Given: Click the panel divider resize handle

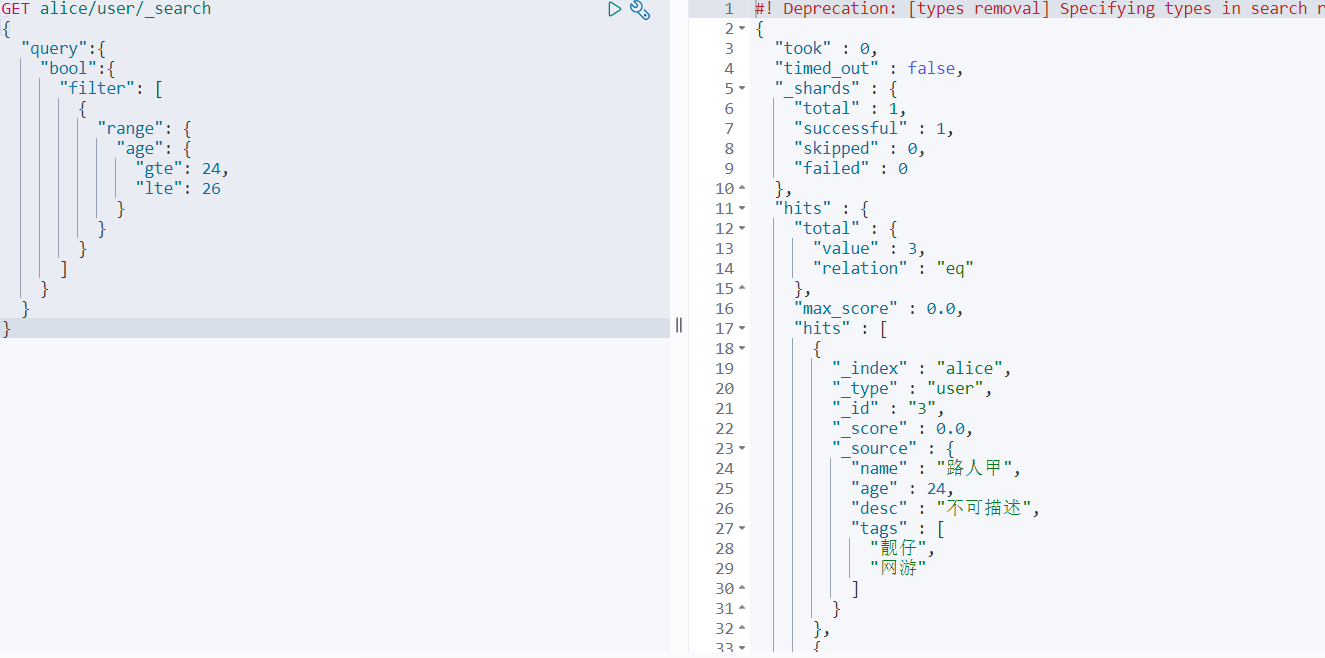Looking at the screenshot, I should (679, 324).
